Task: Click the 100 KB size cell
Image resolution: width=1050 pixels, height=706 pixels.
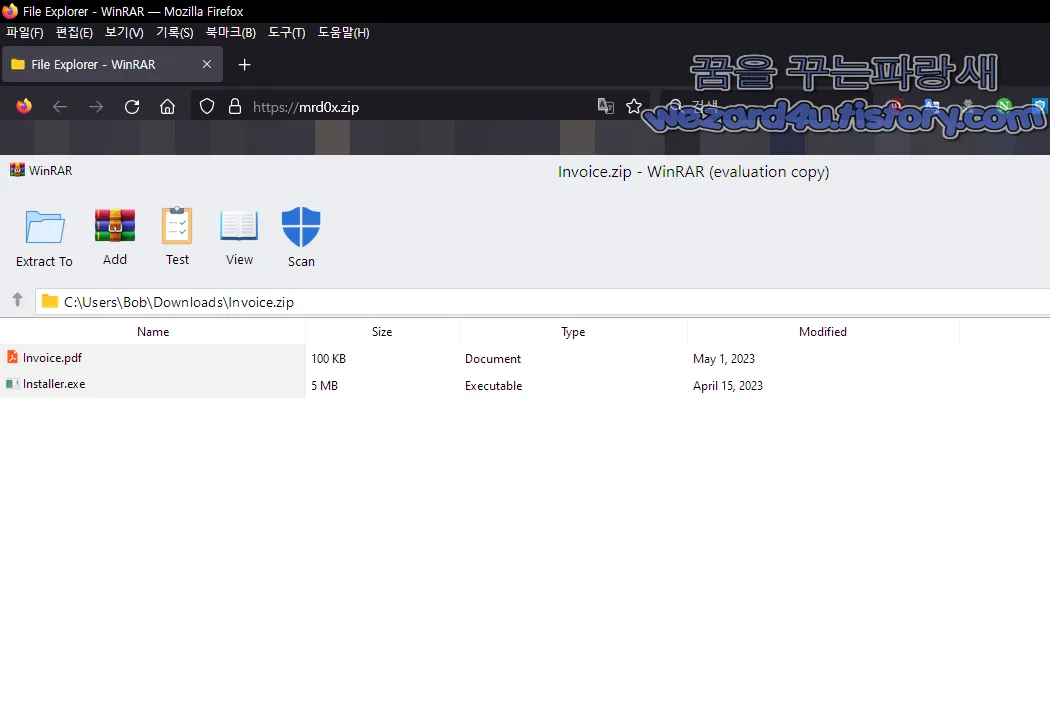Action: point(328,358)
